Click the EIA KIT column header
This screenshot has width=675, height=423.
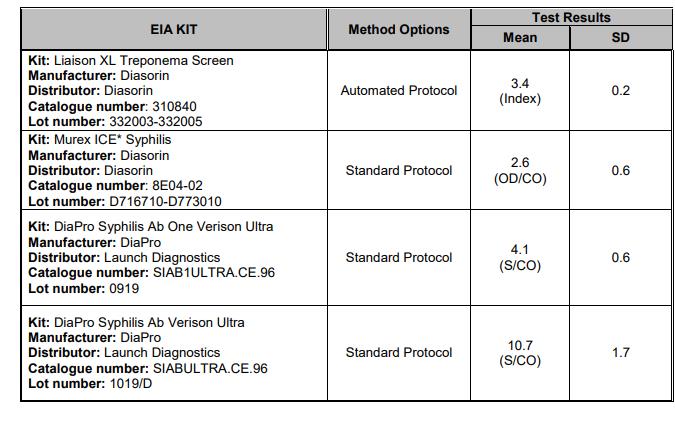[174, 30]
